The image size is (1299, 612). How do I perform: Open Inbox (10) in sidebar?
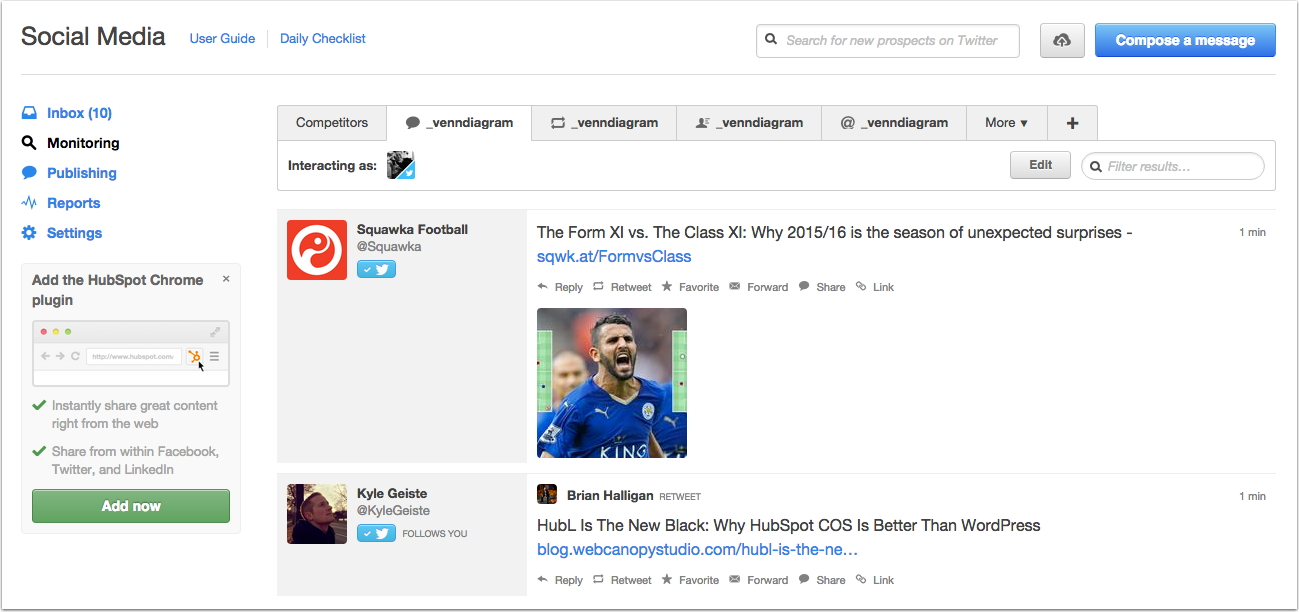[x=79, y=113]
